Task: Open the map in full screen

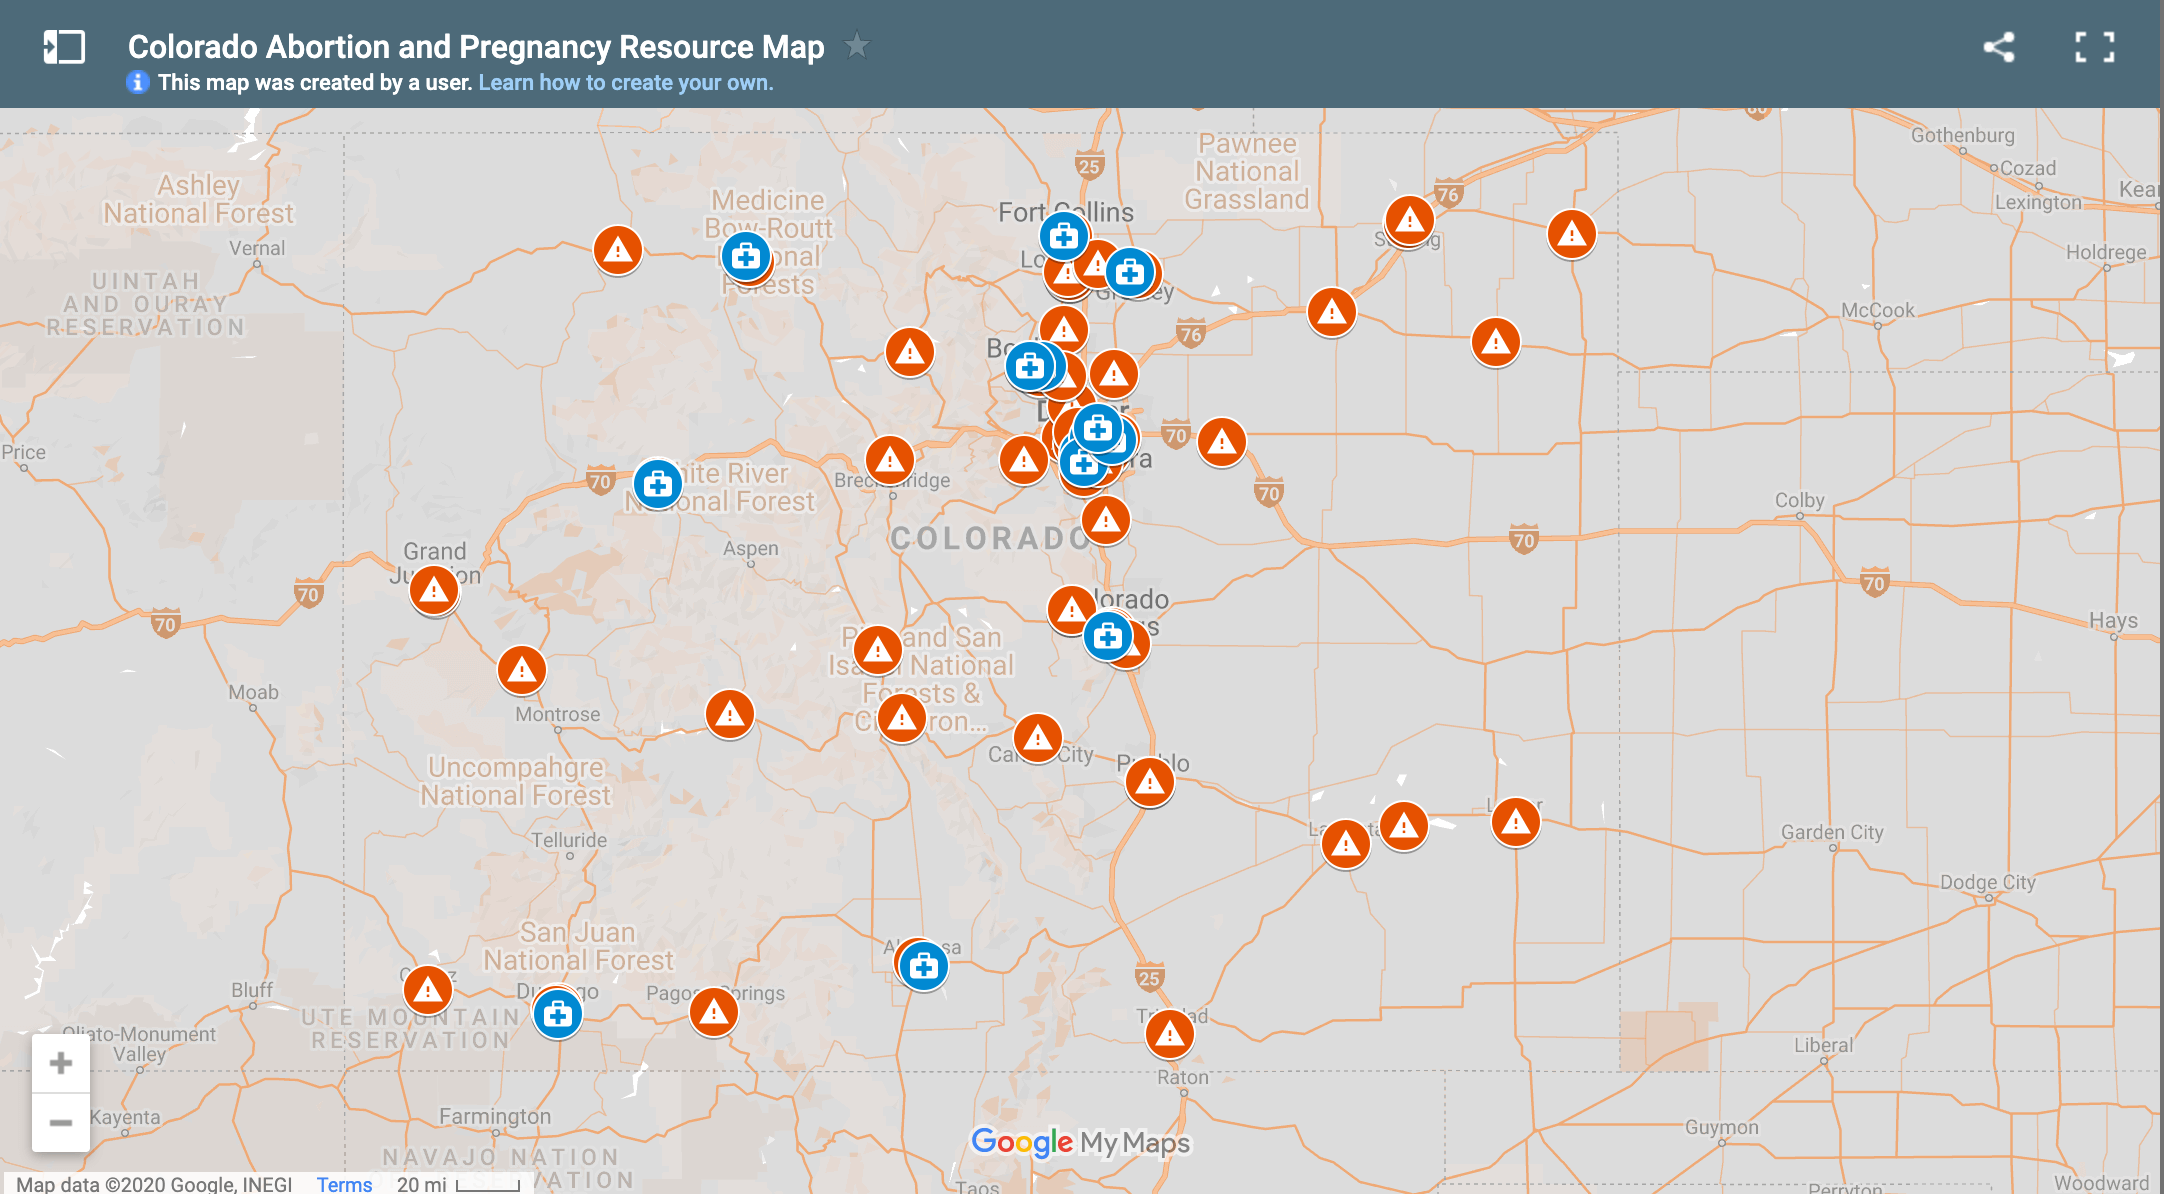Action: (x=2094, y=47)
